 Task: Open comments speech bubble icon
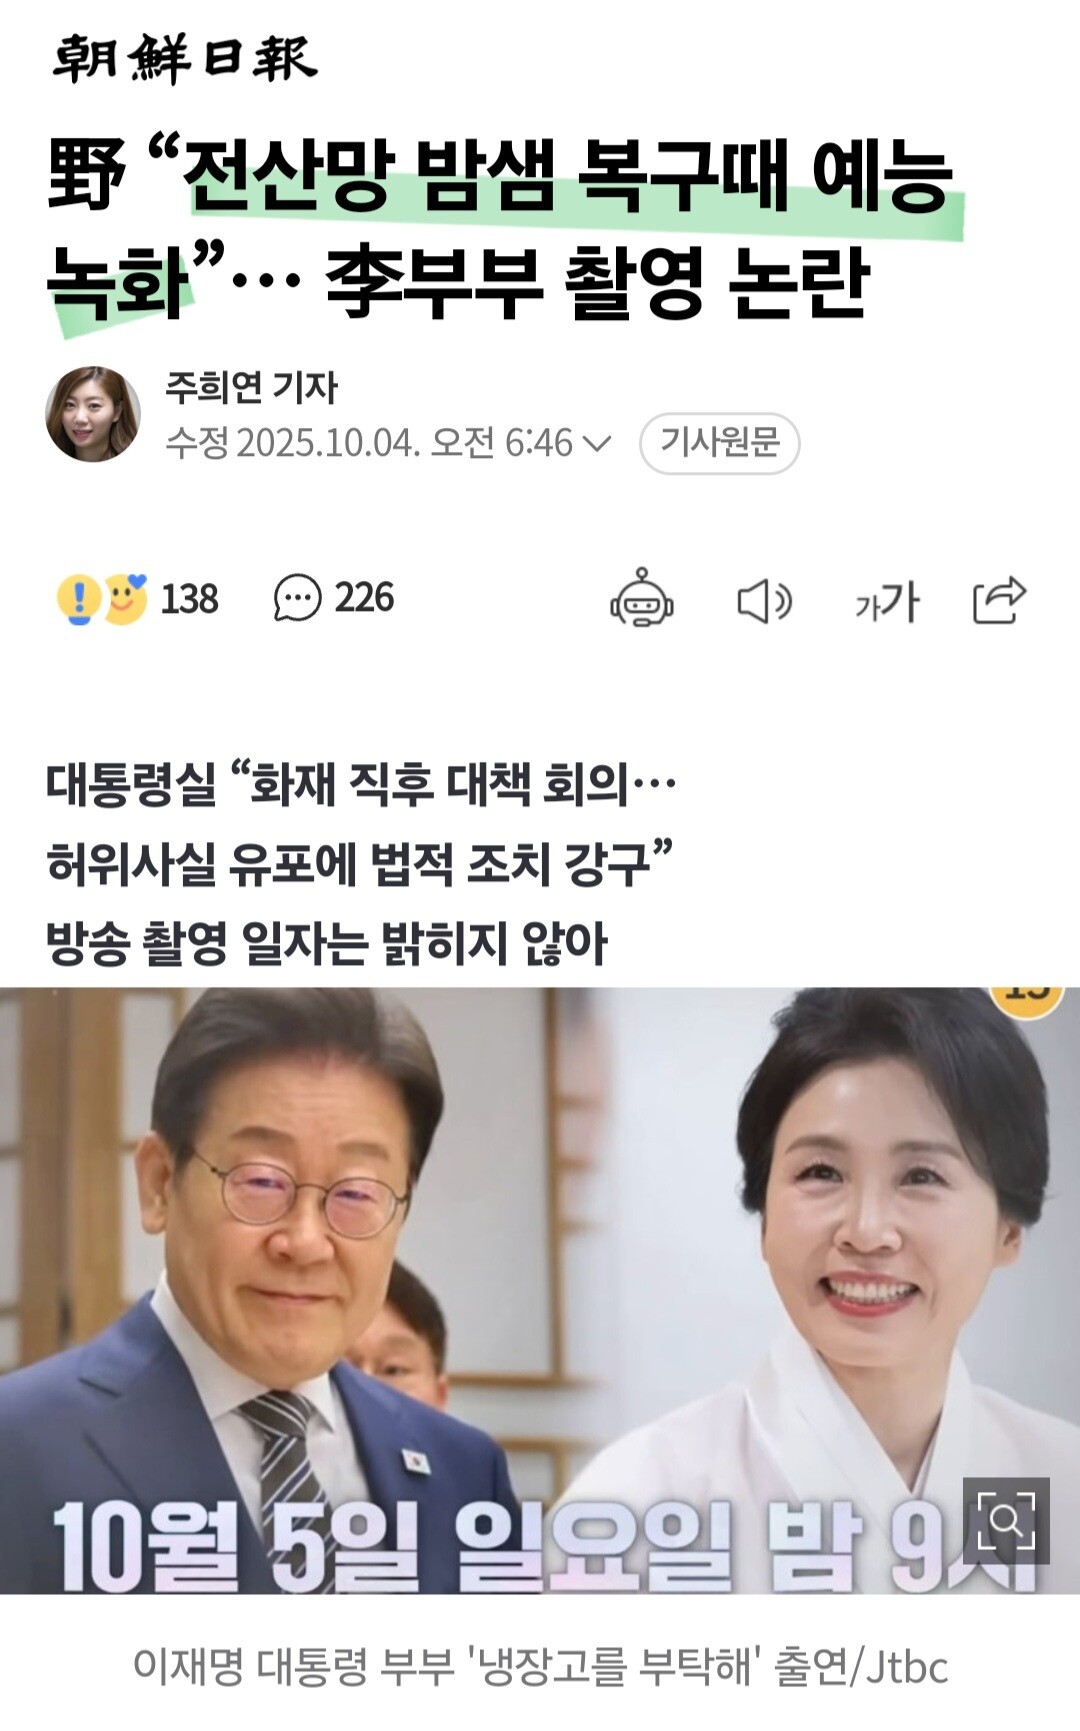297,598
